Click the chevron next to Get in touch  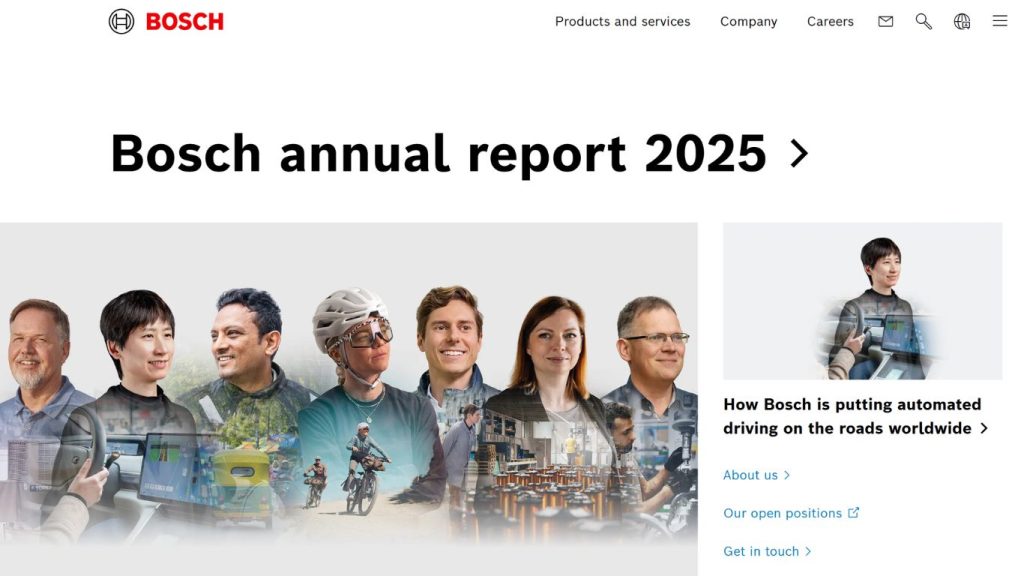click(808, 551)
